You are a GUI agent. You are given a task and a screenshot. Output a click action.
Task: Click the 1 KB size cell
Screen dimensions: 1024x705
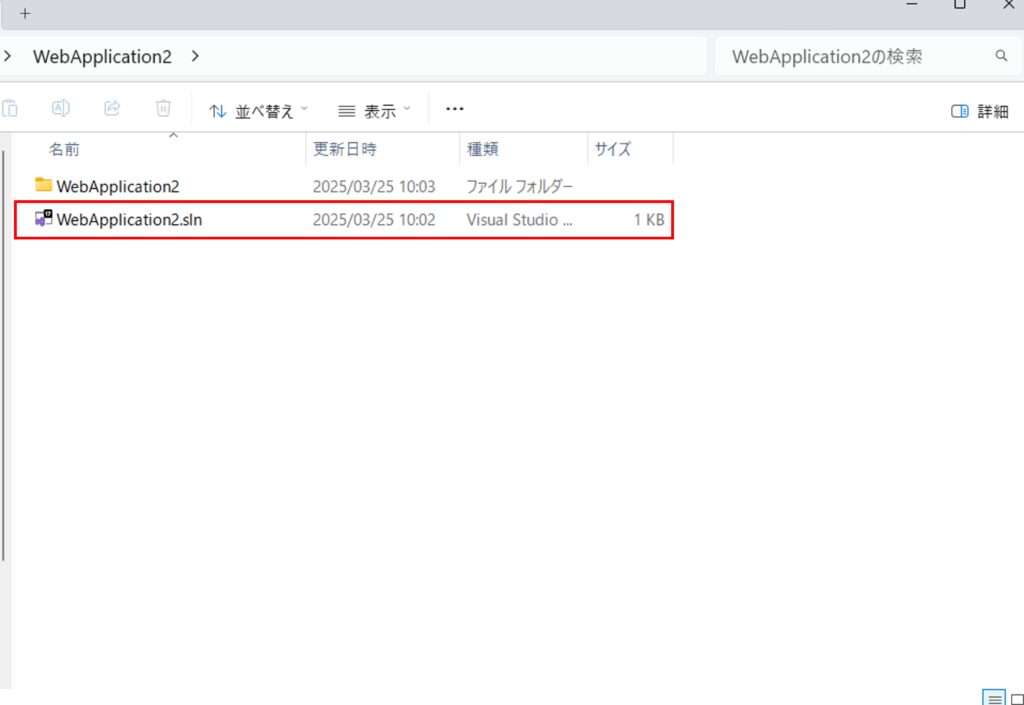tap(648, 220)
